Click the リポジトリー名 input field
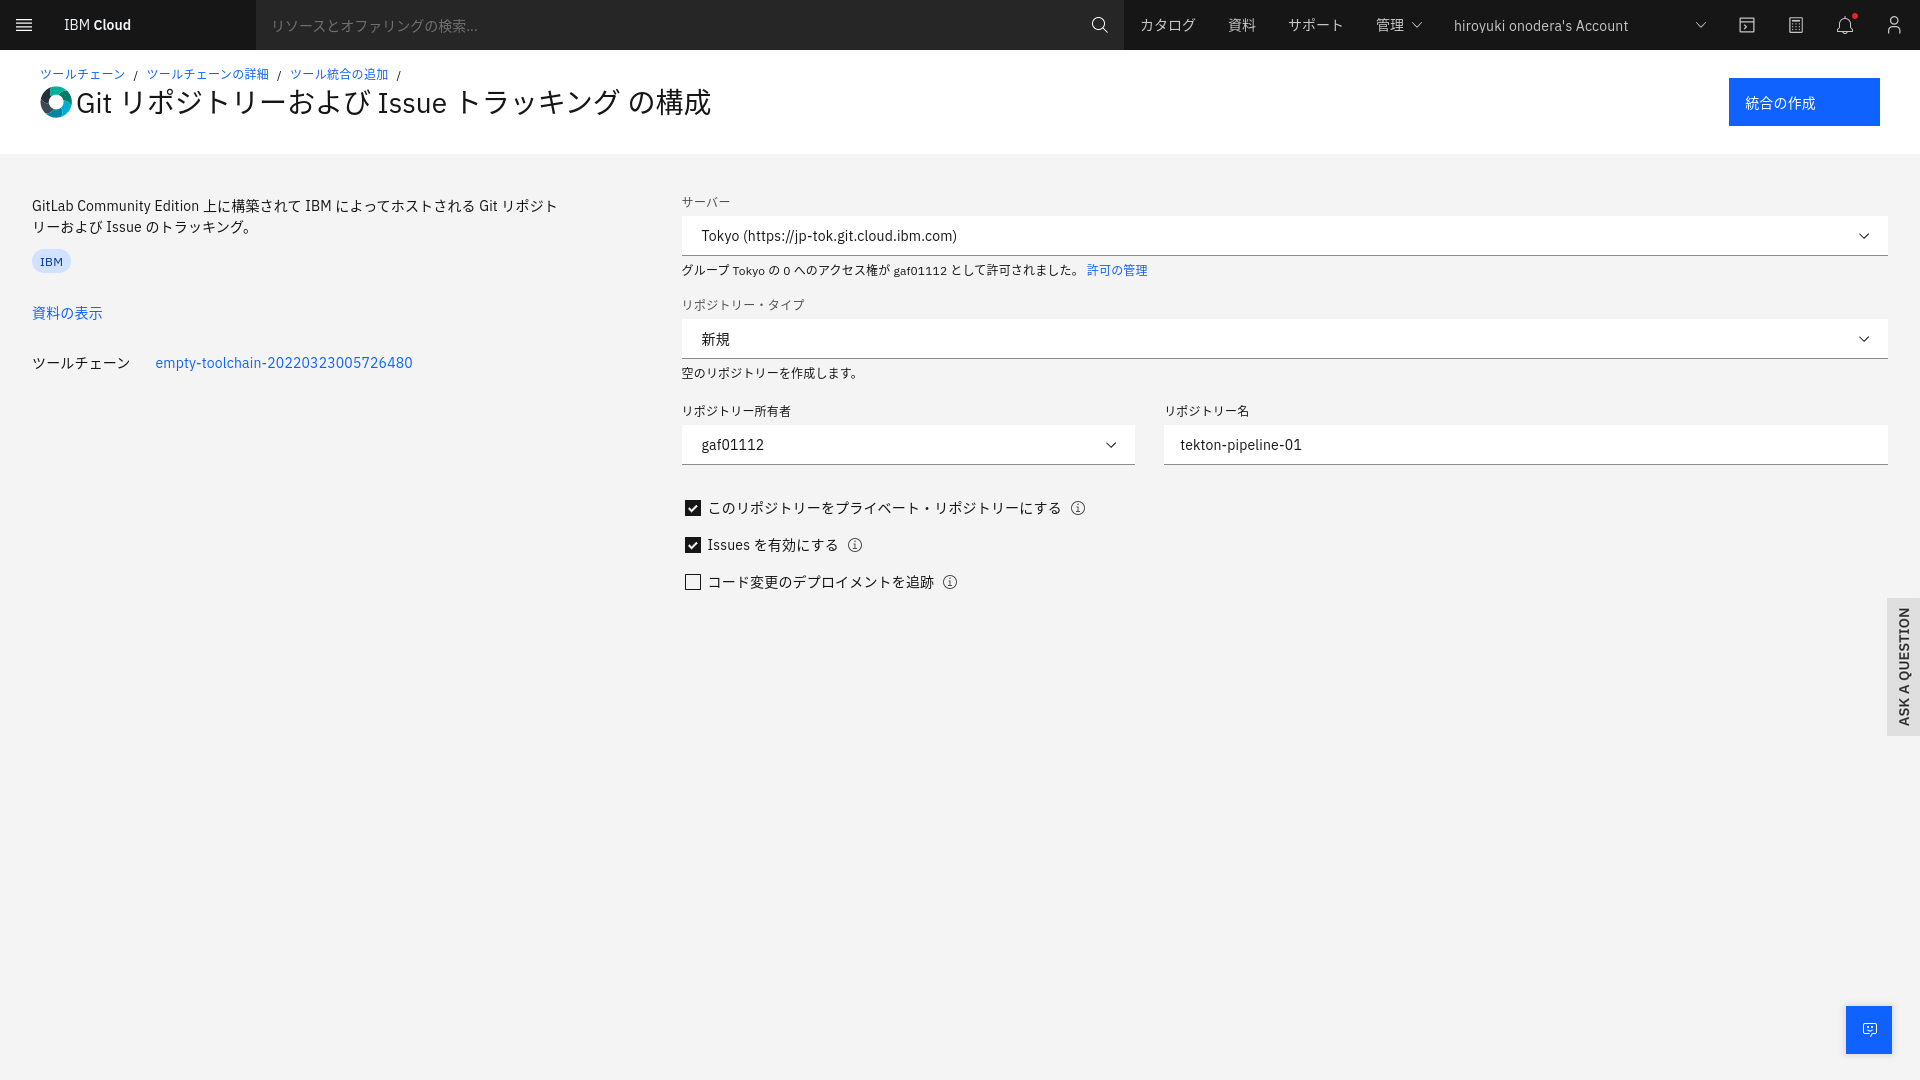The width and height of the screenshot is (1920, 1080). [1524, 445]
